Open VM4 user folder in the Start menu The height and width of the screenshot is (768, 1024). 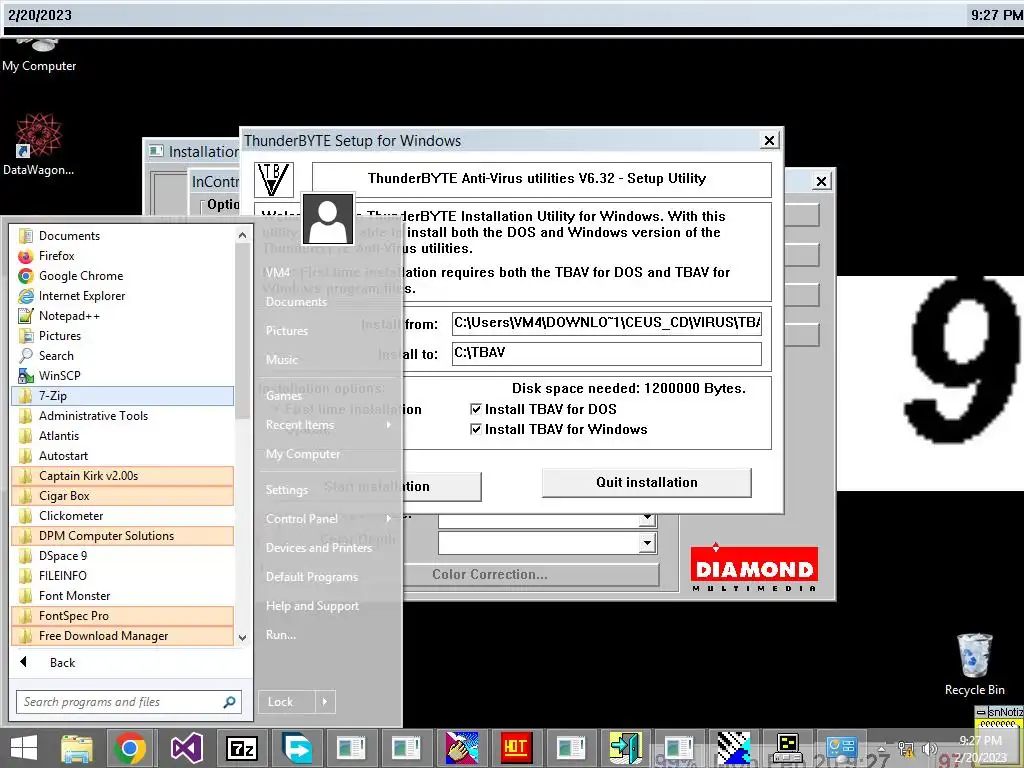(x=278, y=273)
